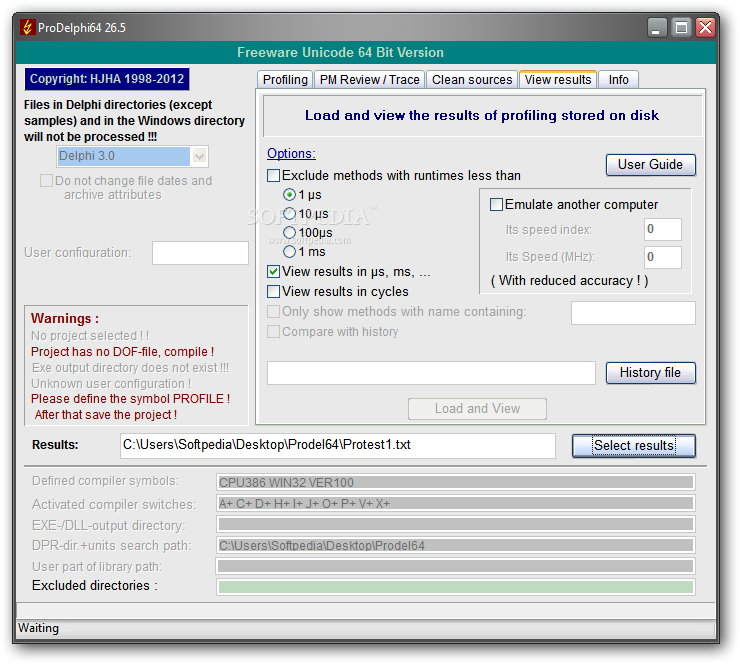Click the Copyright: HJHA 1998-2012 banner

point(107,79)
